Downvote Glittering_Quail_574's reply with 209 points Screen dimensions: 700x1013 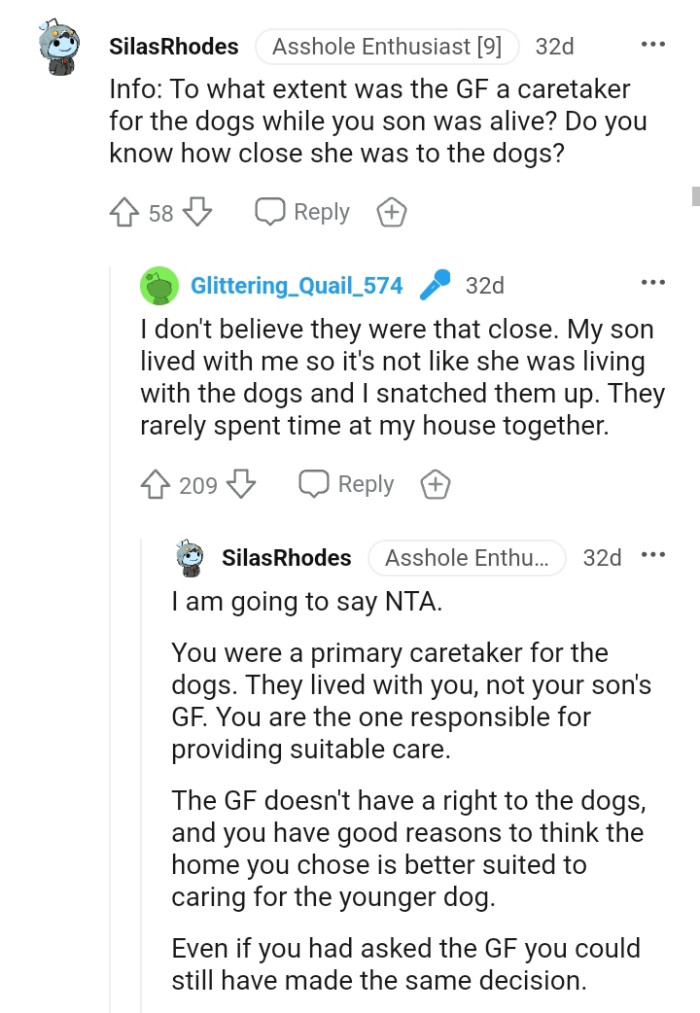[241, 485]
